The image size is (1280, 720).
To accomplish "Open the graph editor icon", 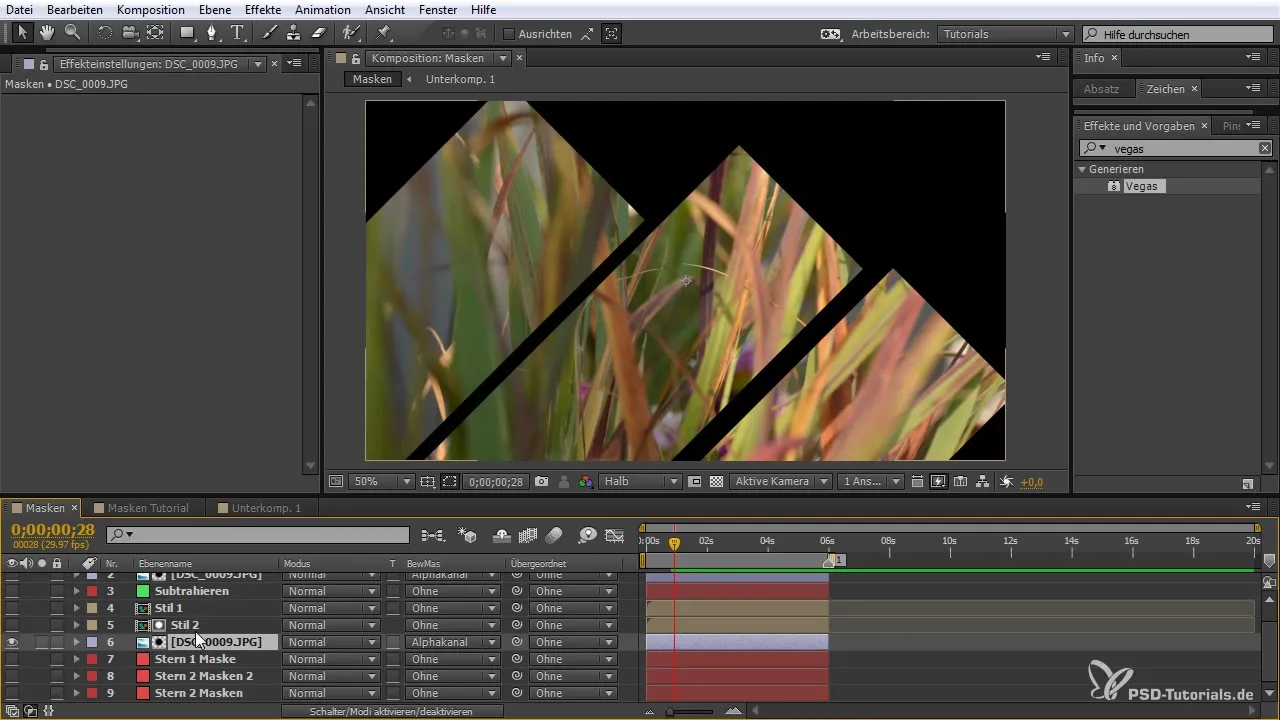I will tap(614, 536).
